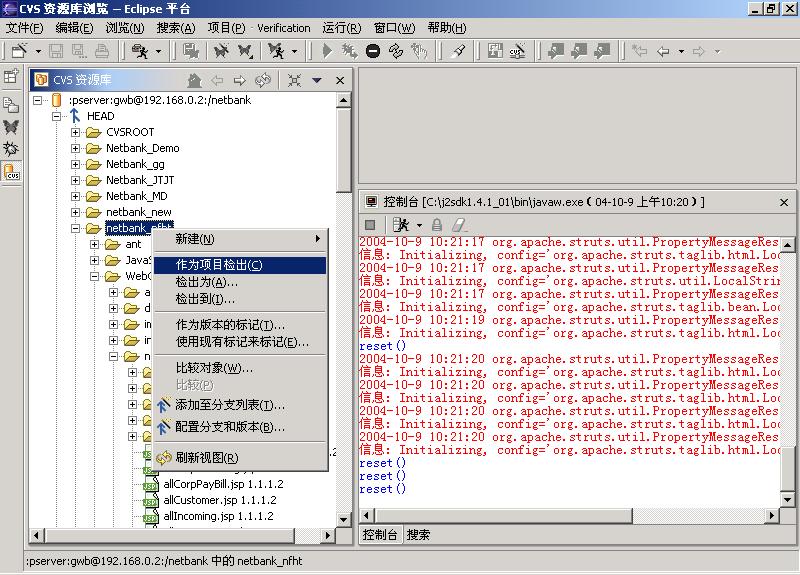Image resolution: width=800 pixels, height=575 pixels.
Task: Expand the Netbank_Demo folder
Action: coord(76,148)
